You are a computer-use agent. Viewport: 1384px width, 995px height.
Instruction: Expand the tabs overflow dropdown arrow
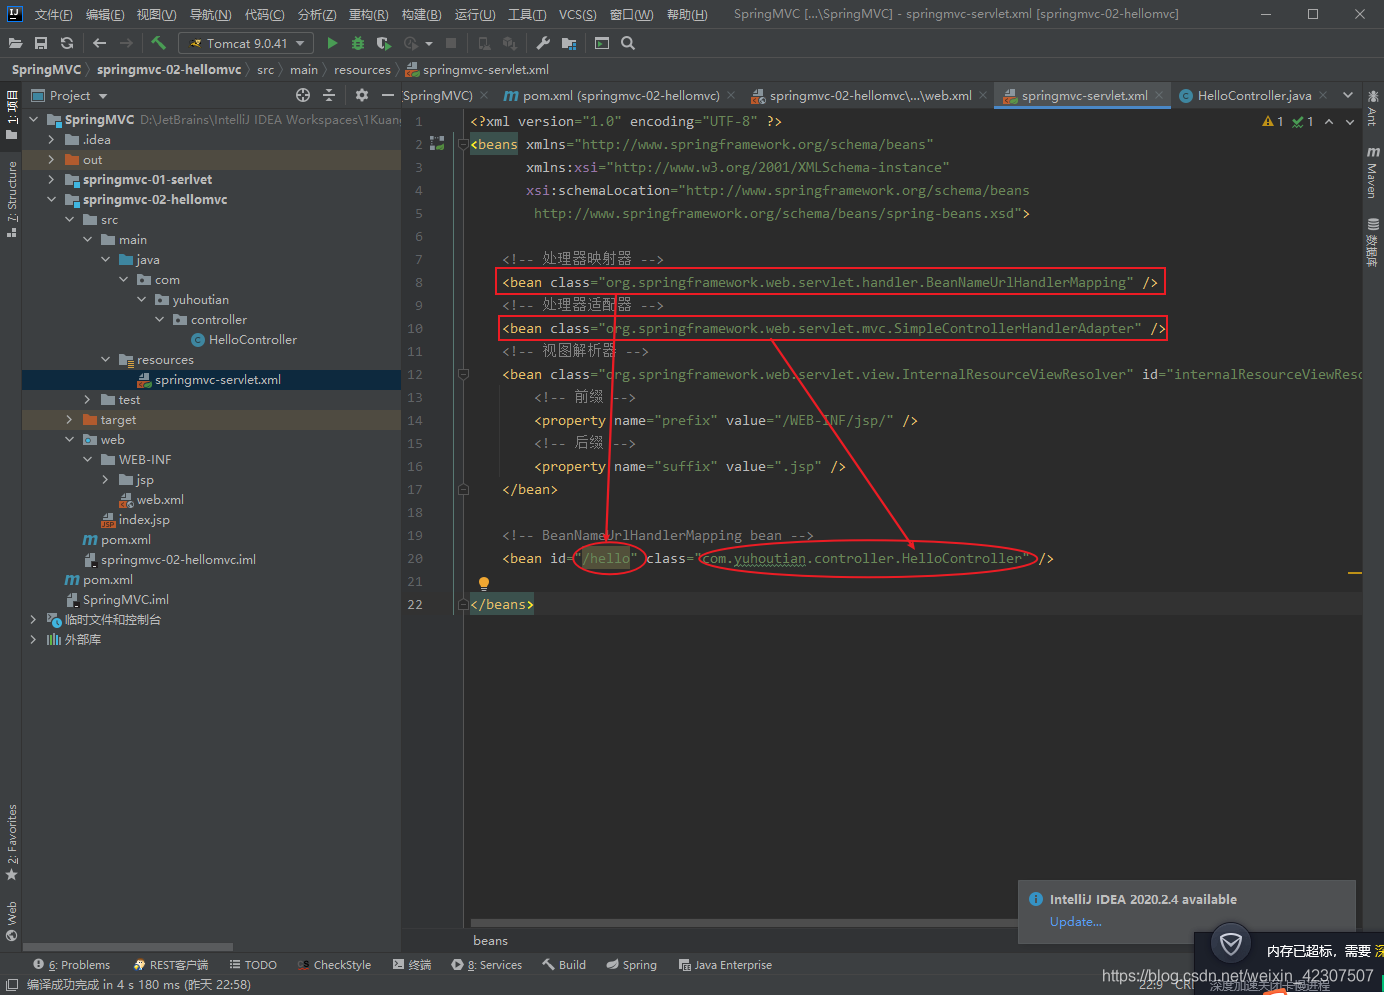pyautogui.click(x=1348, y=95)
